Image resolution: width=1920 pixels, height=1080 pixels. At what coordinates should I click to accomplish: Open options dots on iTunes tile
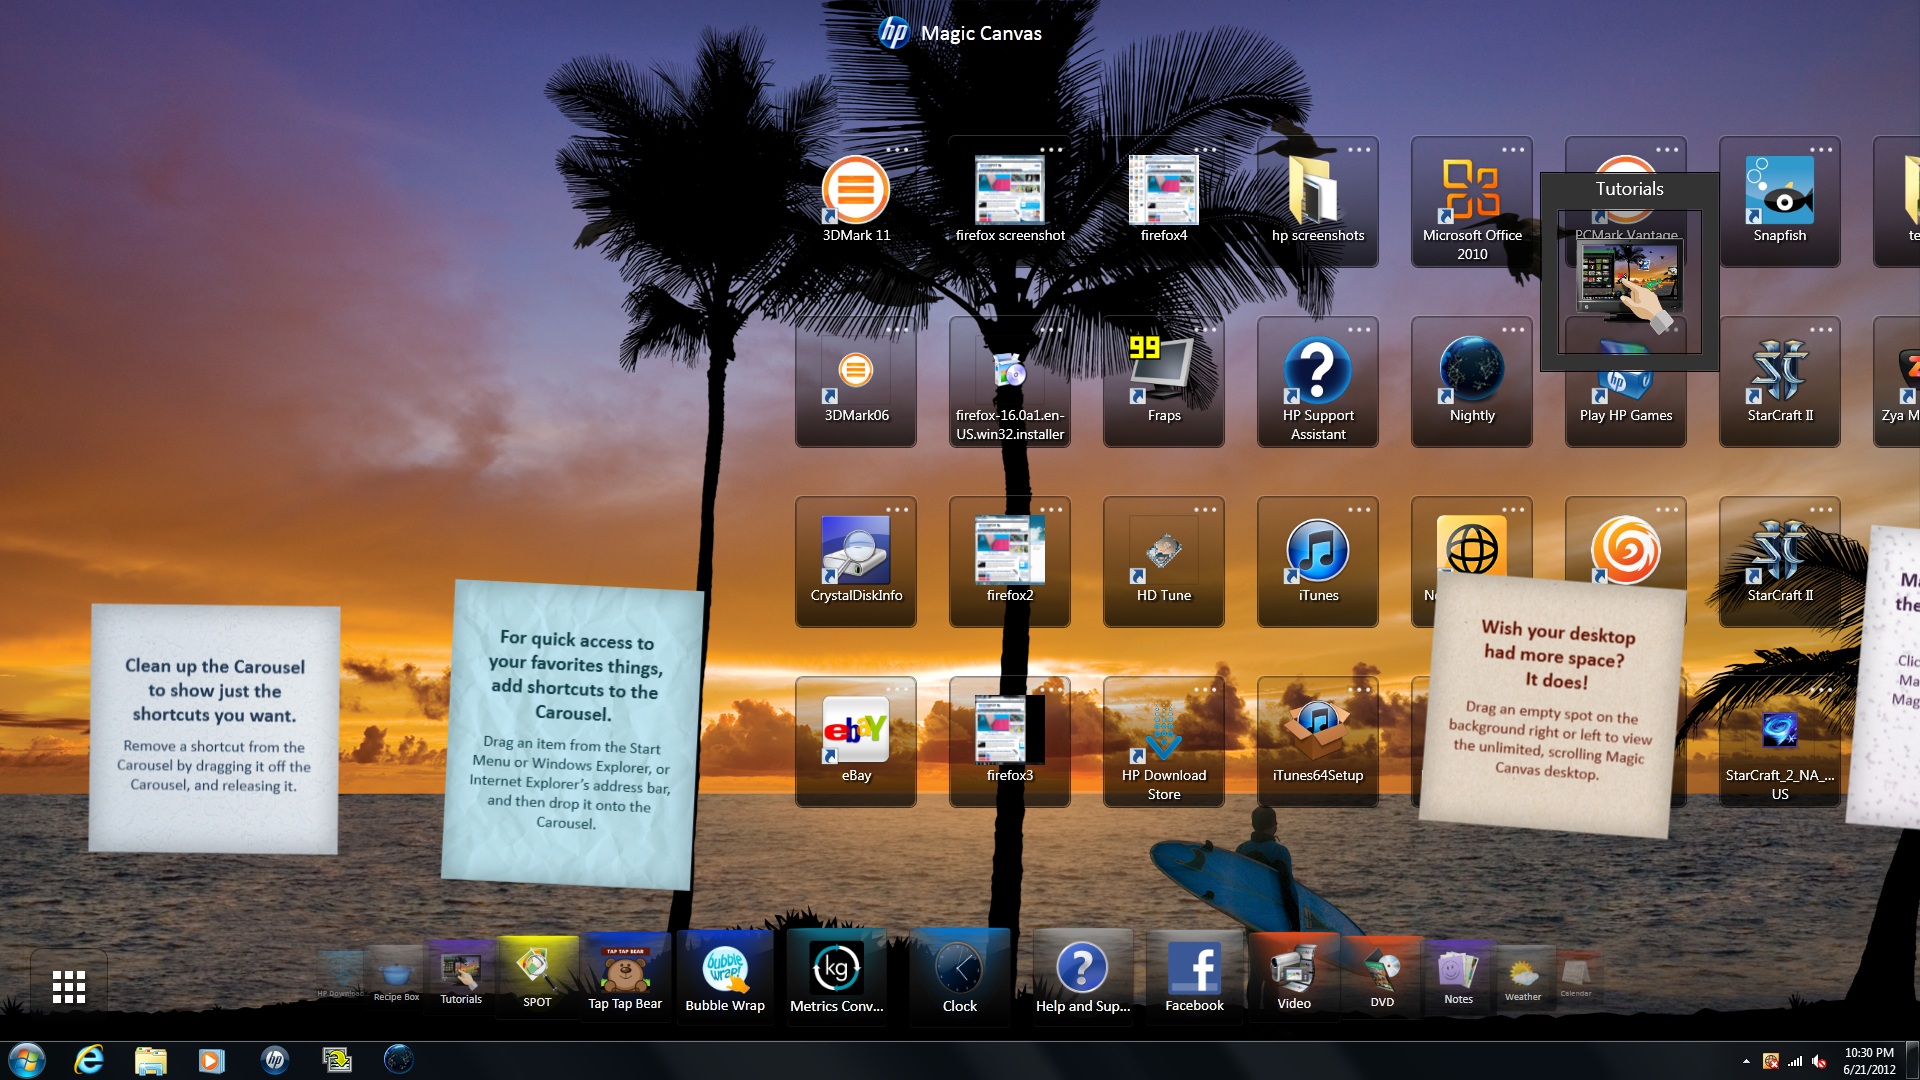(1359, 510)
